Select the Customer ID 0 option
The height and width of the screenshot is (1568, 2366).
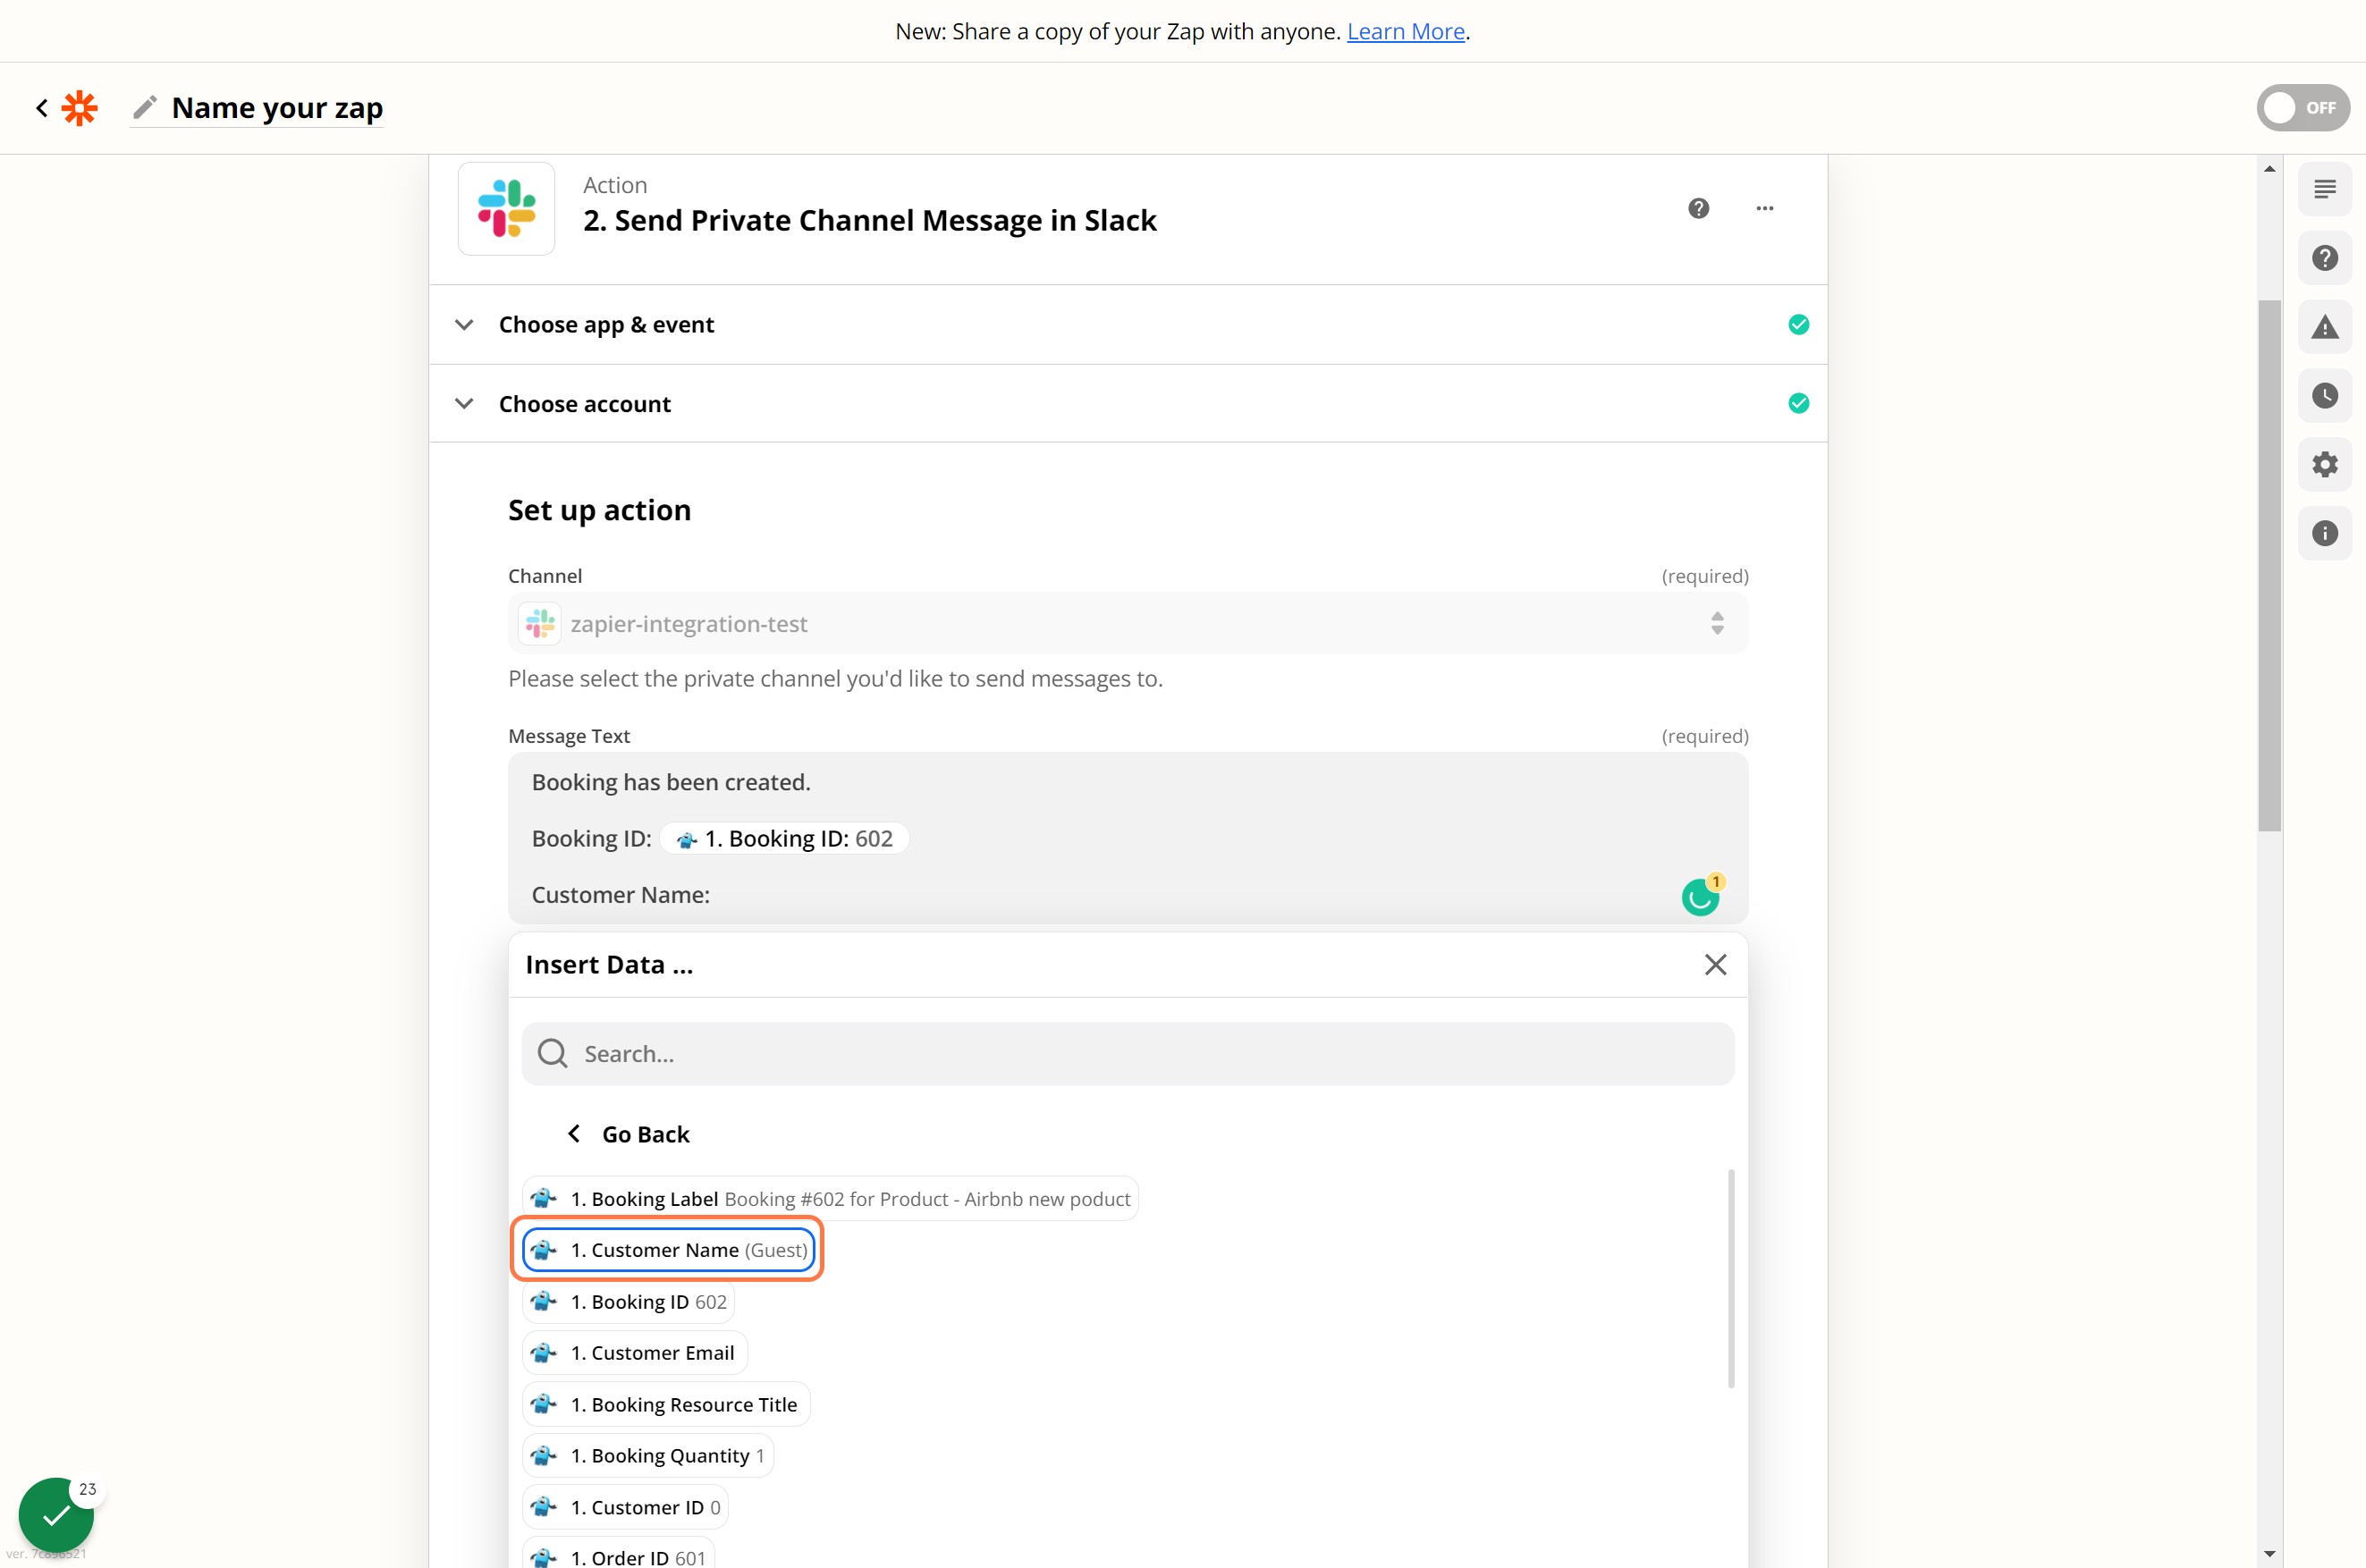(x=625, y=1507)
